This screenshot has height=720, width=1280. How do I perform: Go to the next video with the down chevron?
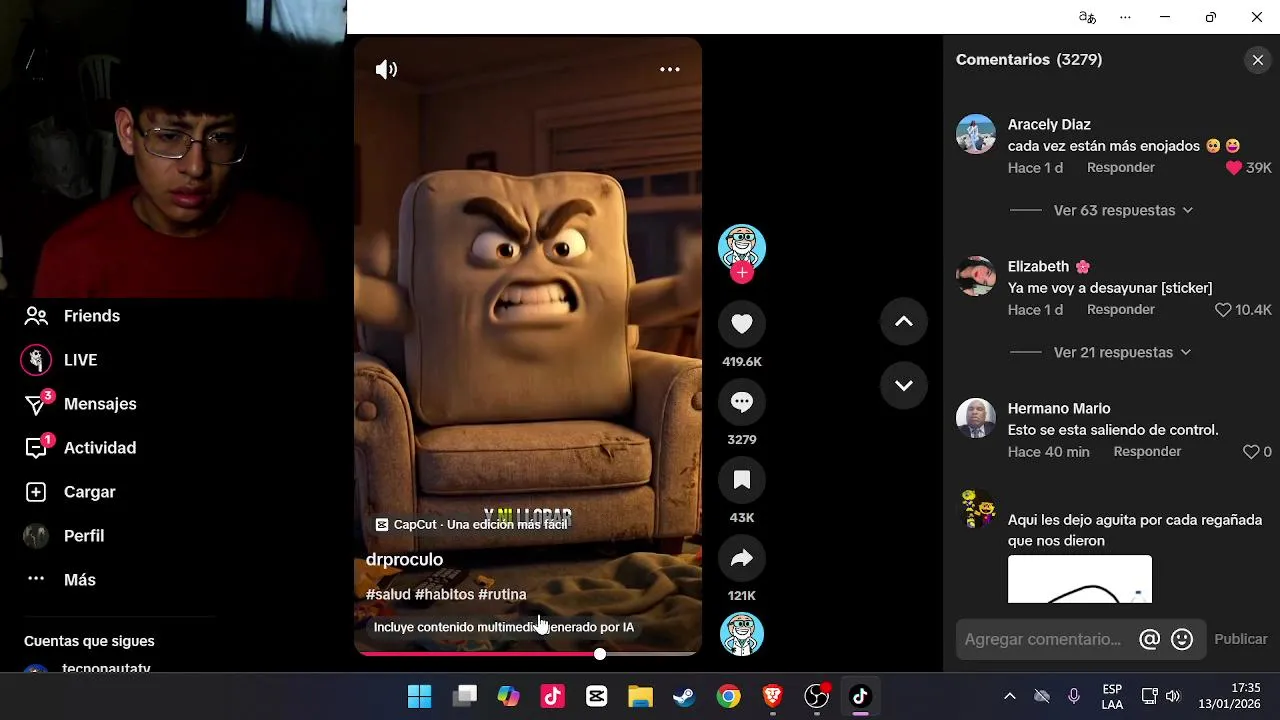tap(904, 386)
